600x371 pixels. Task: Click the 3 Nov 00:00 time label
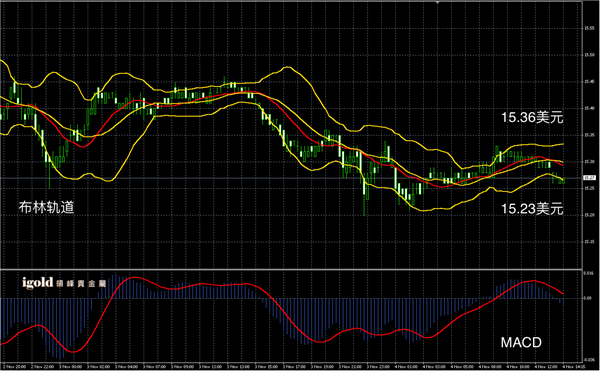(x=70, y=367)
